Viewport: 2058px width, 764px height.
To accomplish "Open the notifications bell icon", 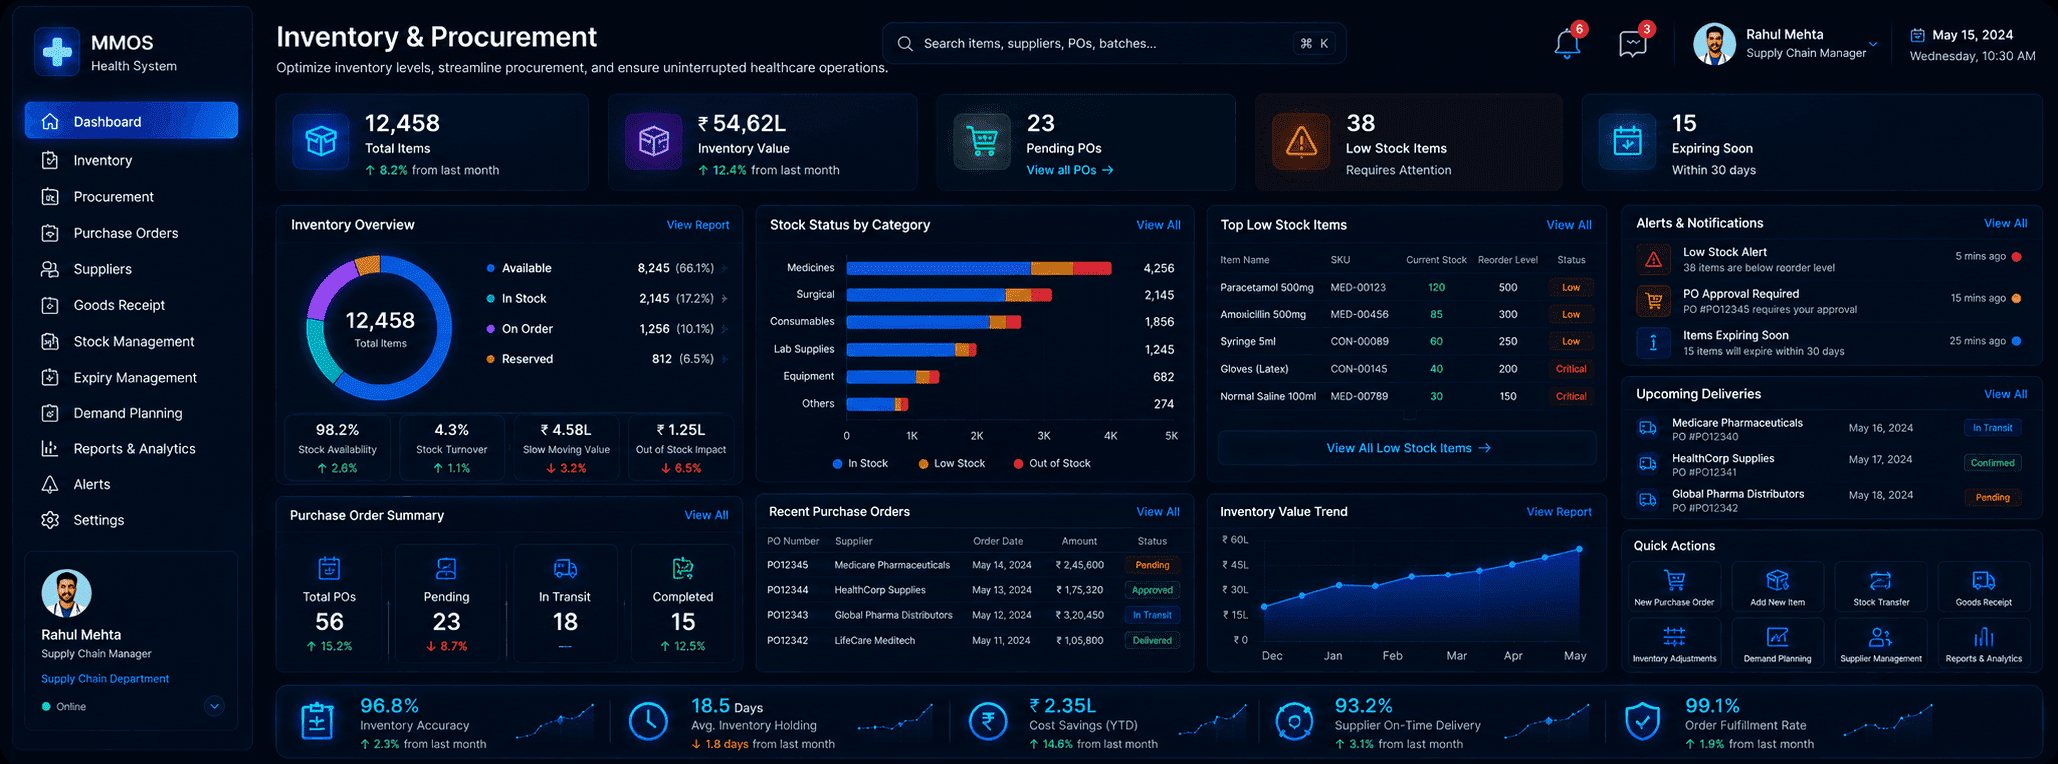I will [x=1567, y=44].
